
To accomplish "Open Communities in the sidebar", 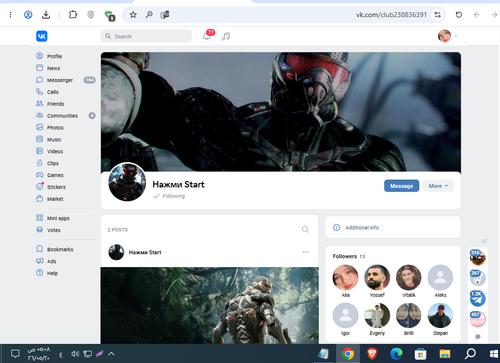I will coord(62,116).
